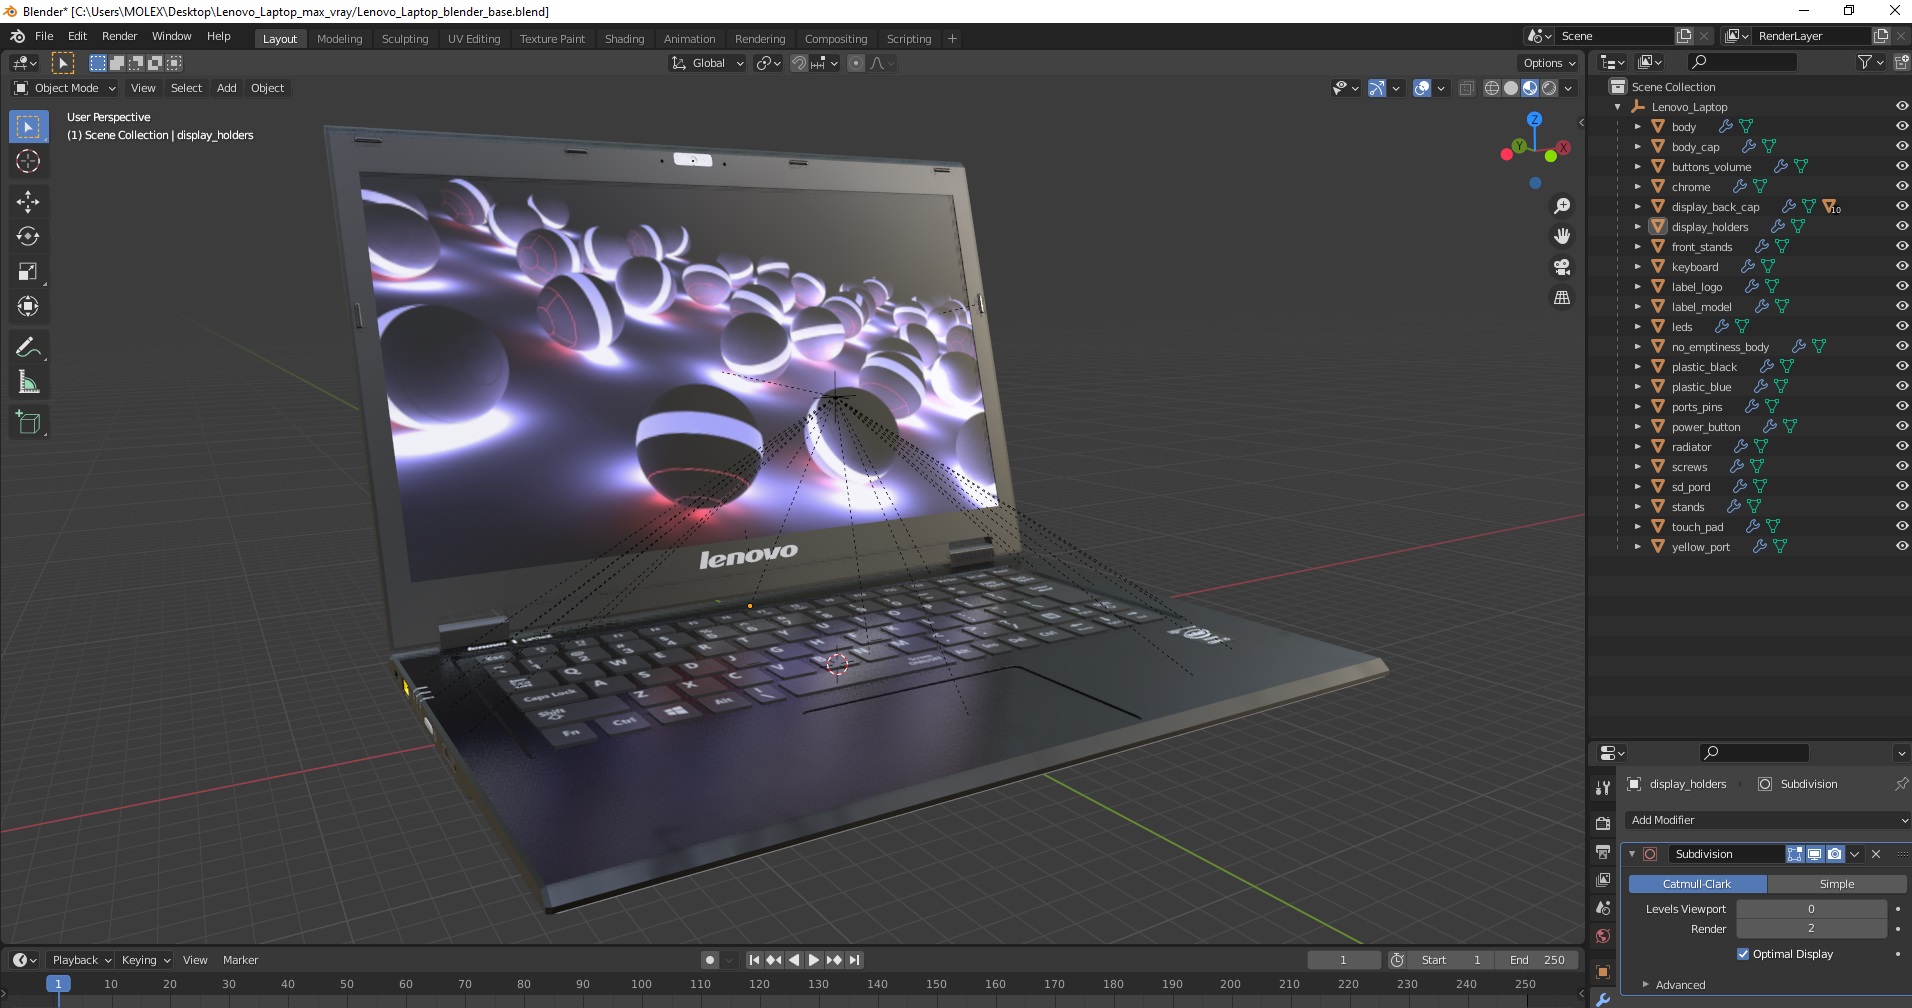Collapse the Lenovo_Laptop collection
Screen dimensions: 1912x1008
point(1618,107)
